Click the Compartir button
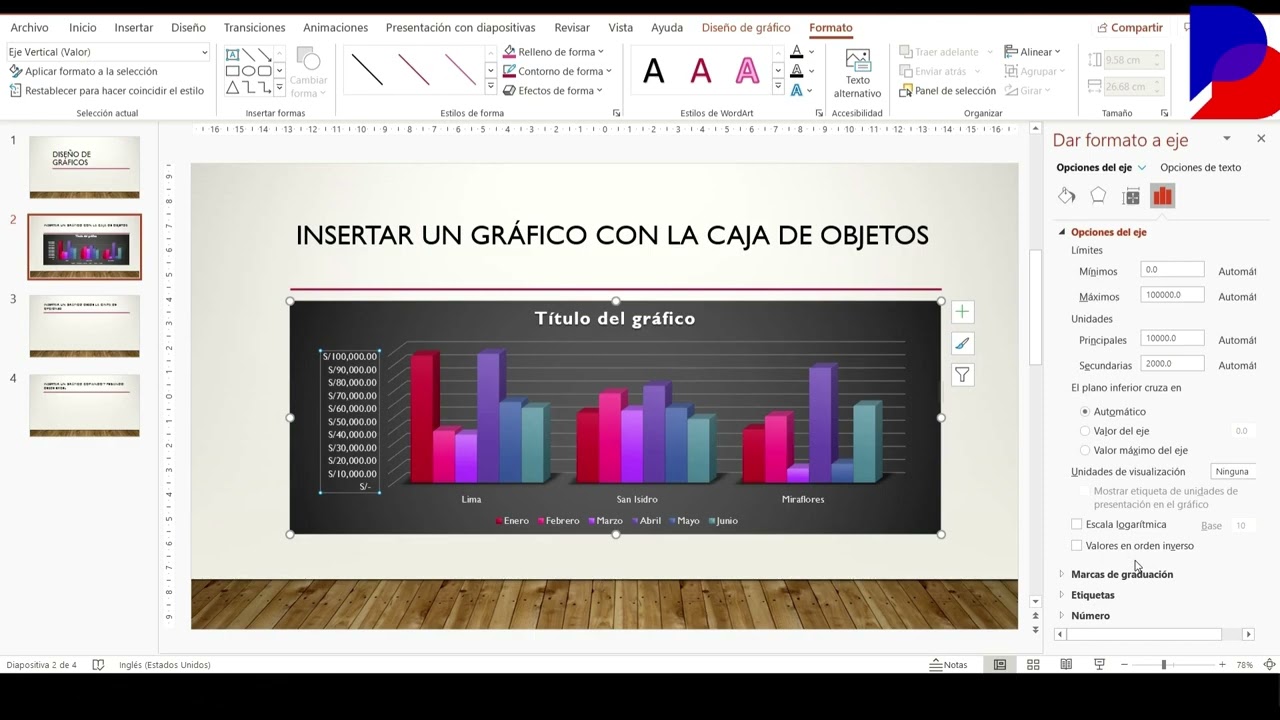This screenshot has height=720, width=1280. coord(1130,28)
